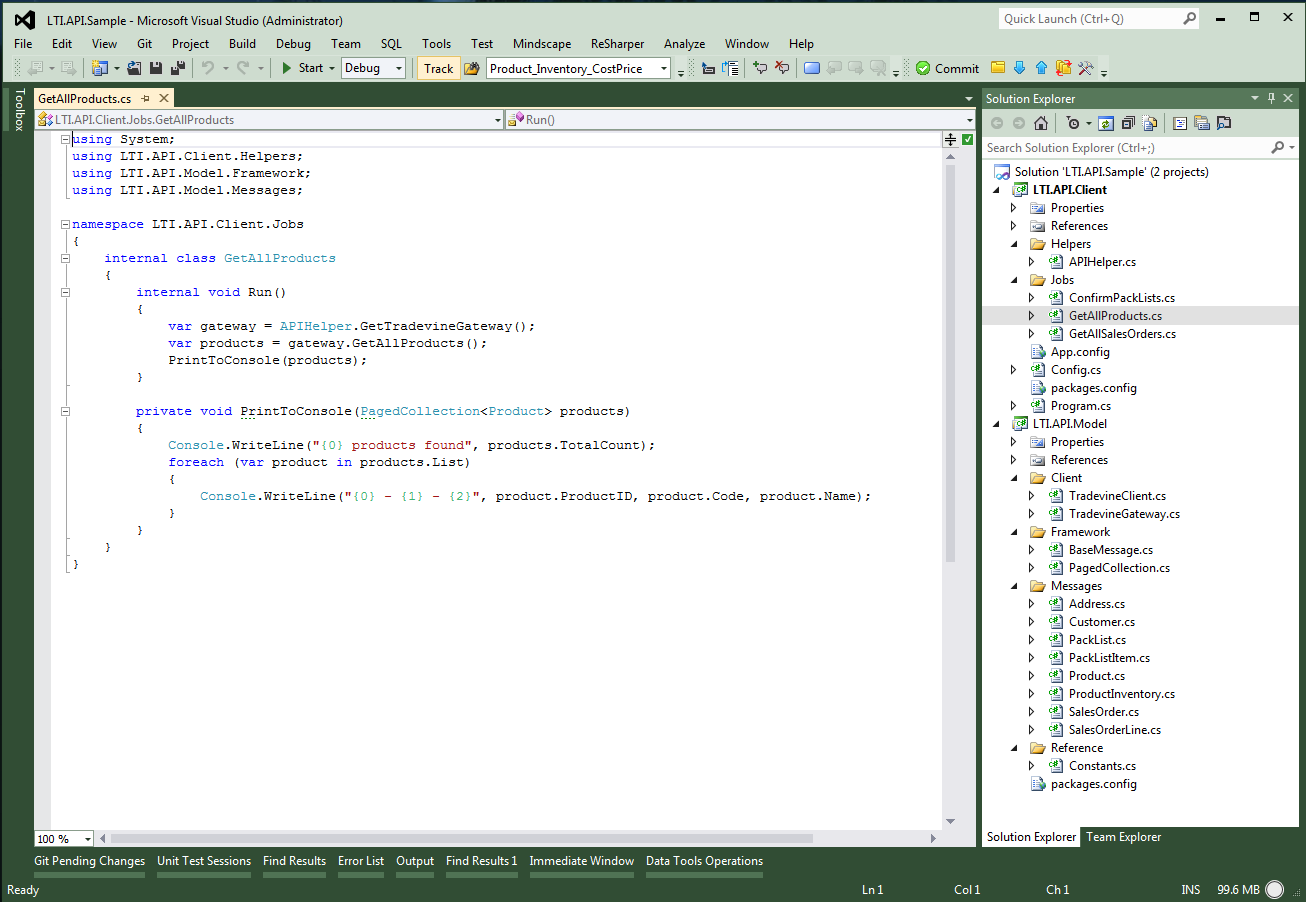The width and height of the screenshot is (1306, 902).
Task: Collapse the LTI.API.Client project node
Action: 995,189
